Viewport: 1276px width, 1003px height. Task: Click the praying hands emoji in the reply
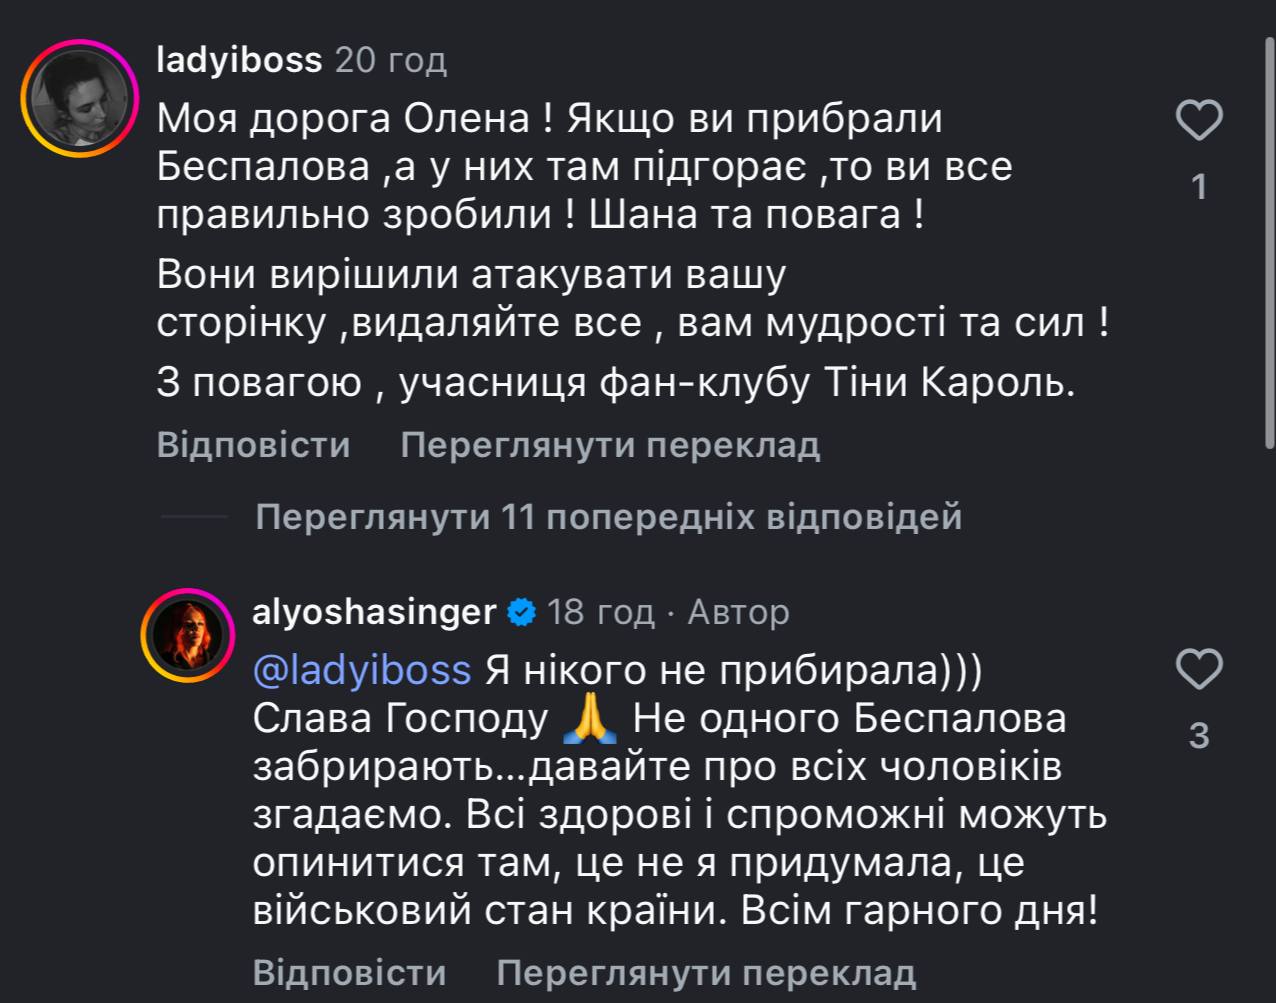coord(591,720)
